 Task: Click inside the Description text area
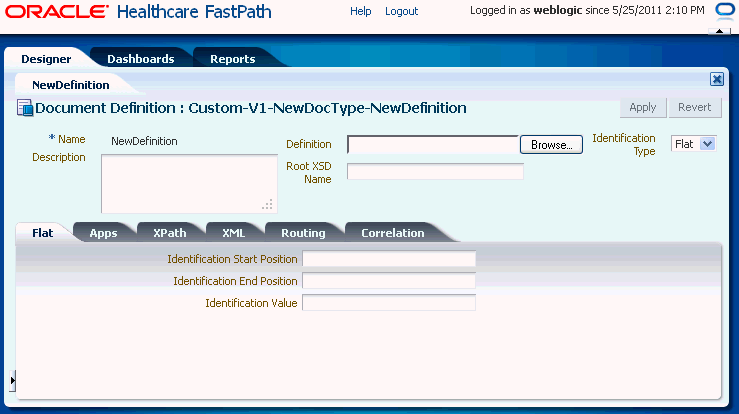pyautogui.click(x=189, y=184)
